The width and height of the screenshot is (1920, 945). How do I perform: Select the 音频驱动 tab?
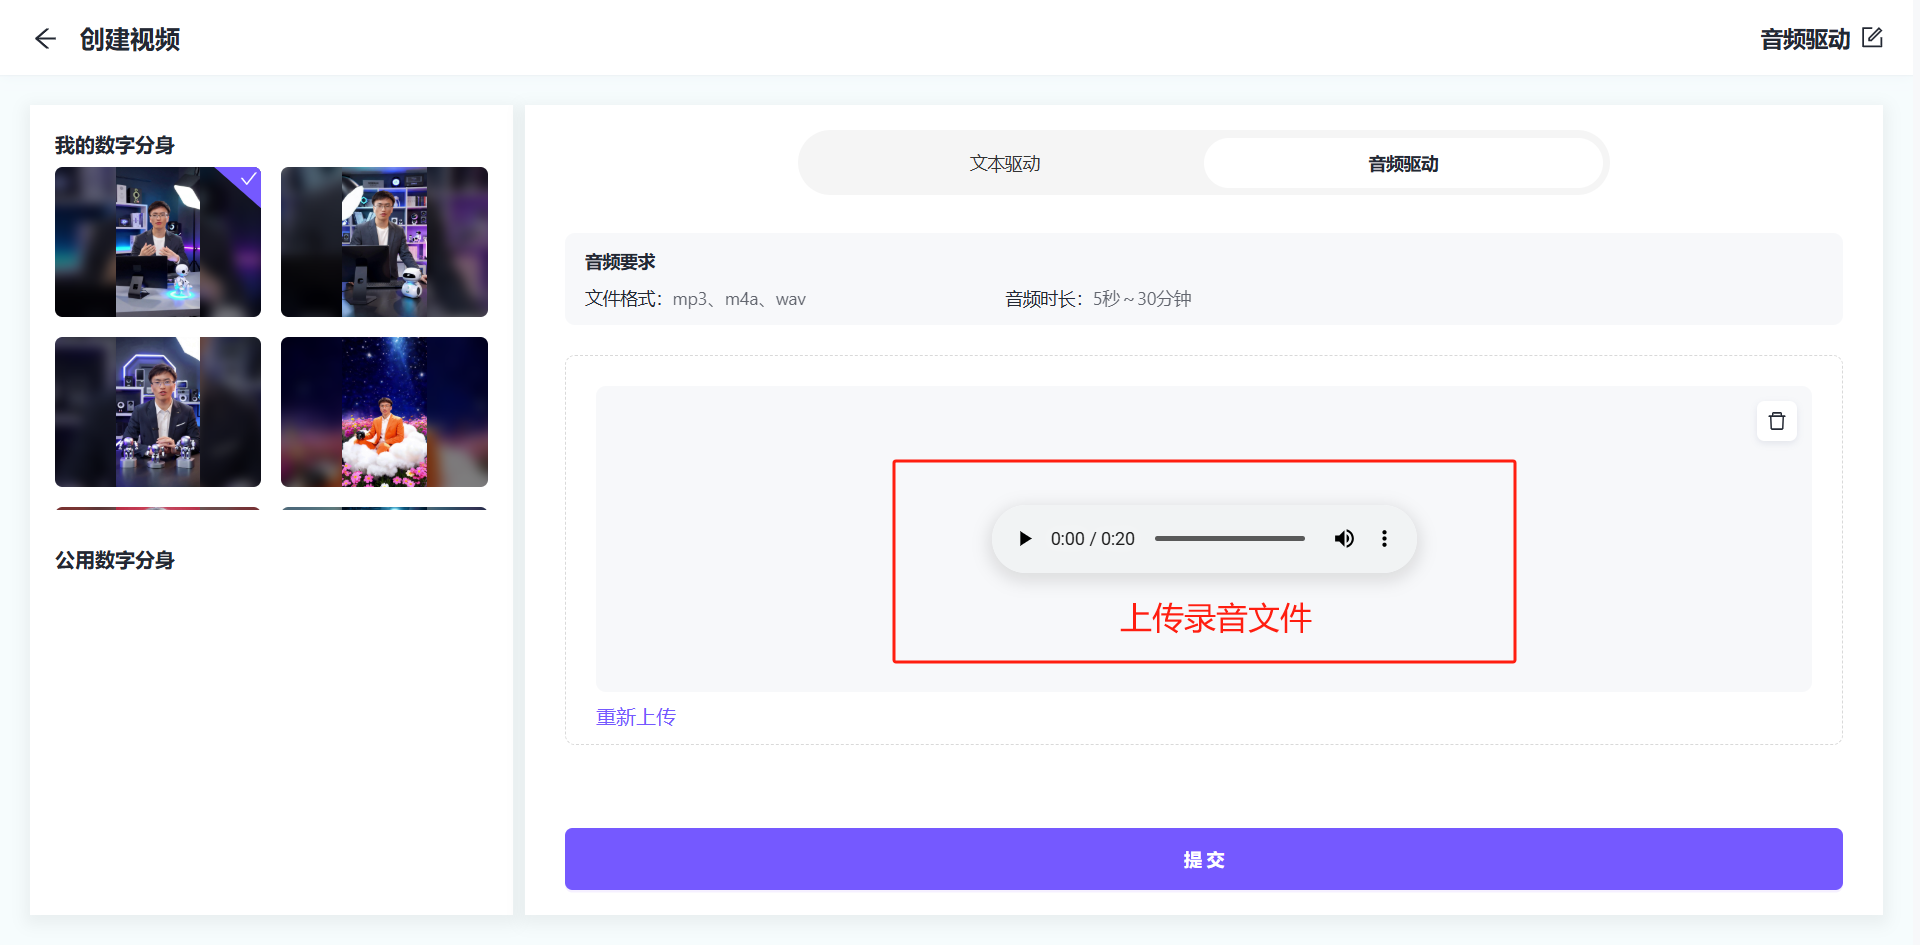click(x=1403, y=163)
